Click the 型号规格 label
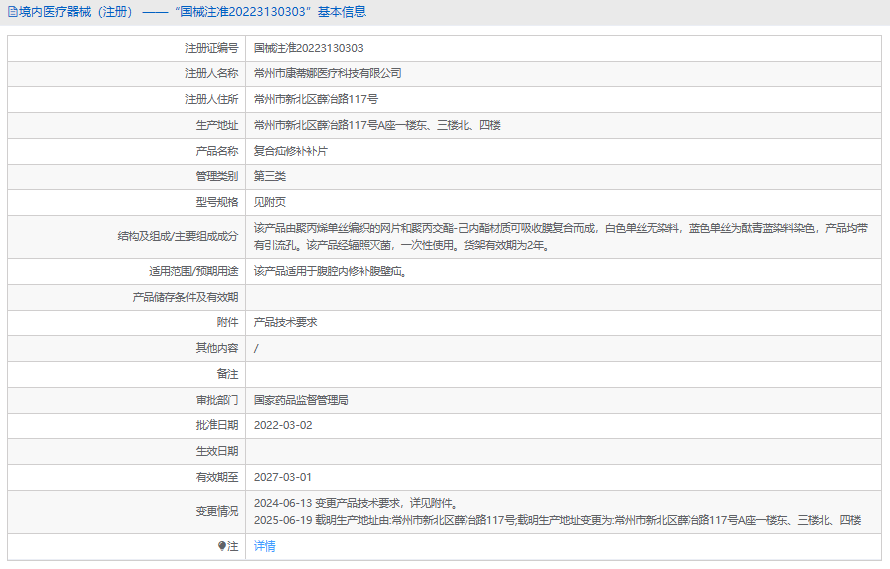 (x=217, y=202)
